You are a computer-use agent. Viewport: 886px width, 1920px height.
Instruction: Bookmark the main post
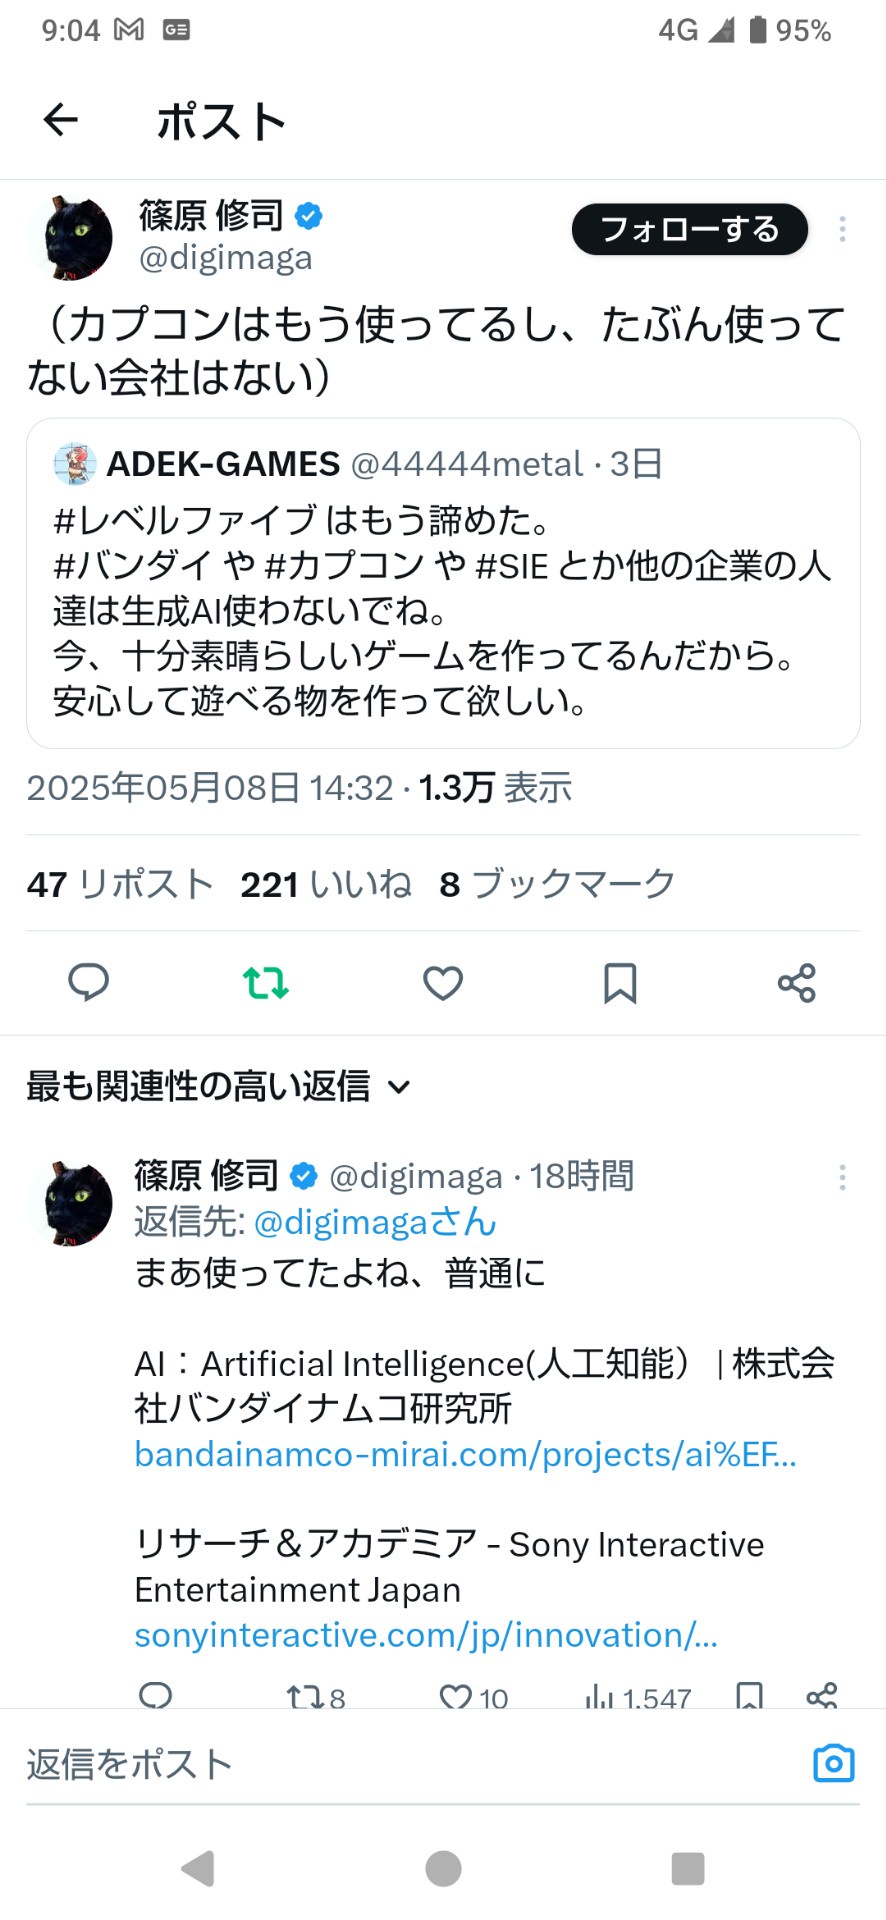pos(620,983)
